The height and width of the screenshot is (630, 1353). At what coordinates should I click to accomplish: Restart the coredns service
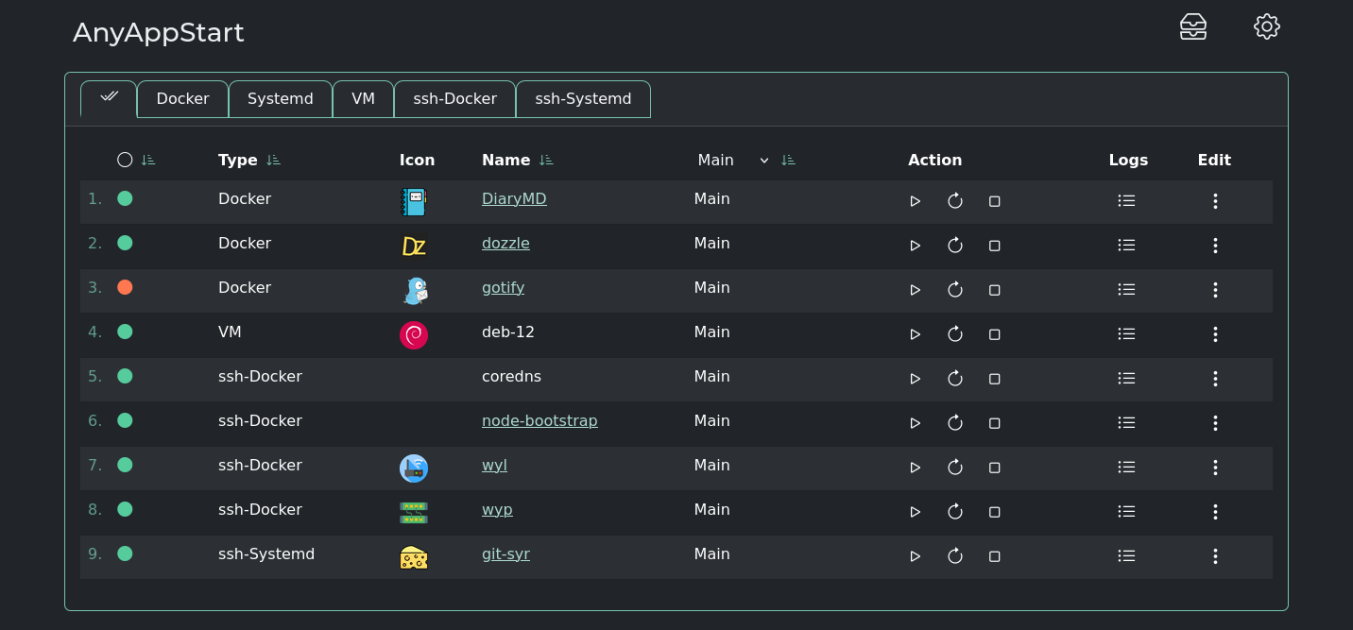coord(955,378)
